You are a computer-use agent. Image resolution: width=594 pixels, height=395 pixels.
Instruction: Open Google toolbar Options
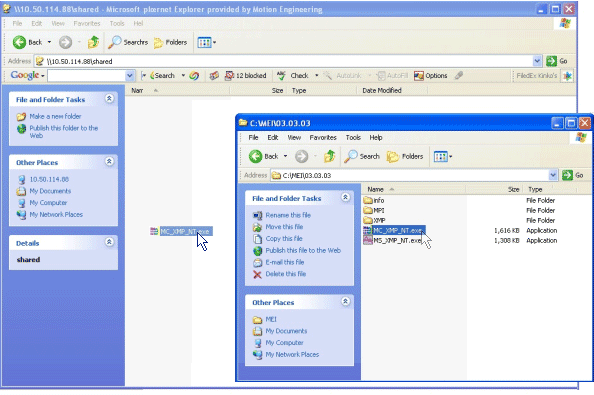tap(431, 76)
